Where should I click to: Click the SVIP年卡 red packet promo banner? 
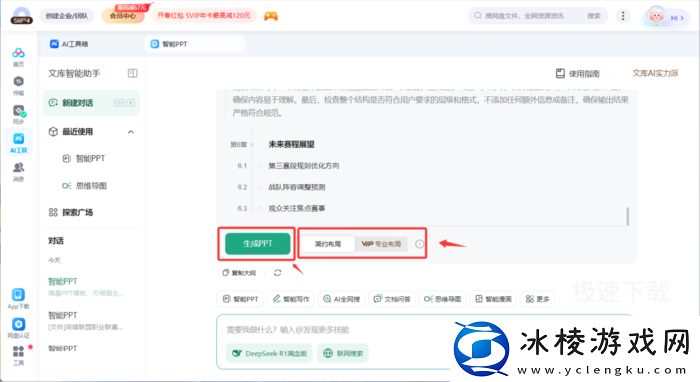(204, 16)
